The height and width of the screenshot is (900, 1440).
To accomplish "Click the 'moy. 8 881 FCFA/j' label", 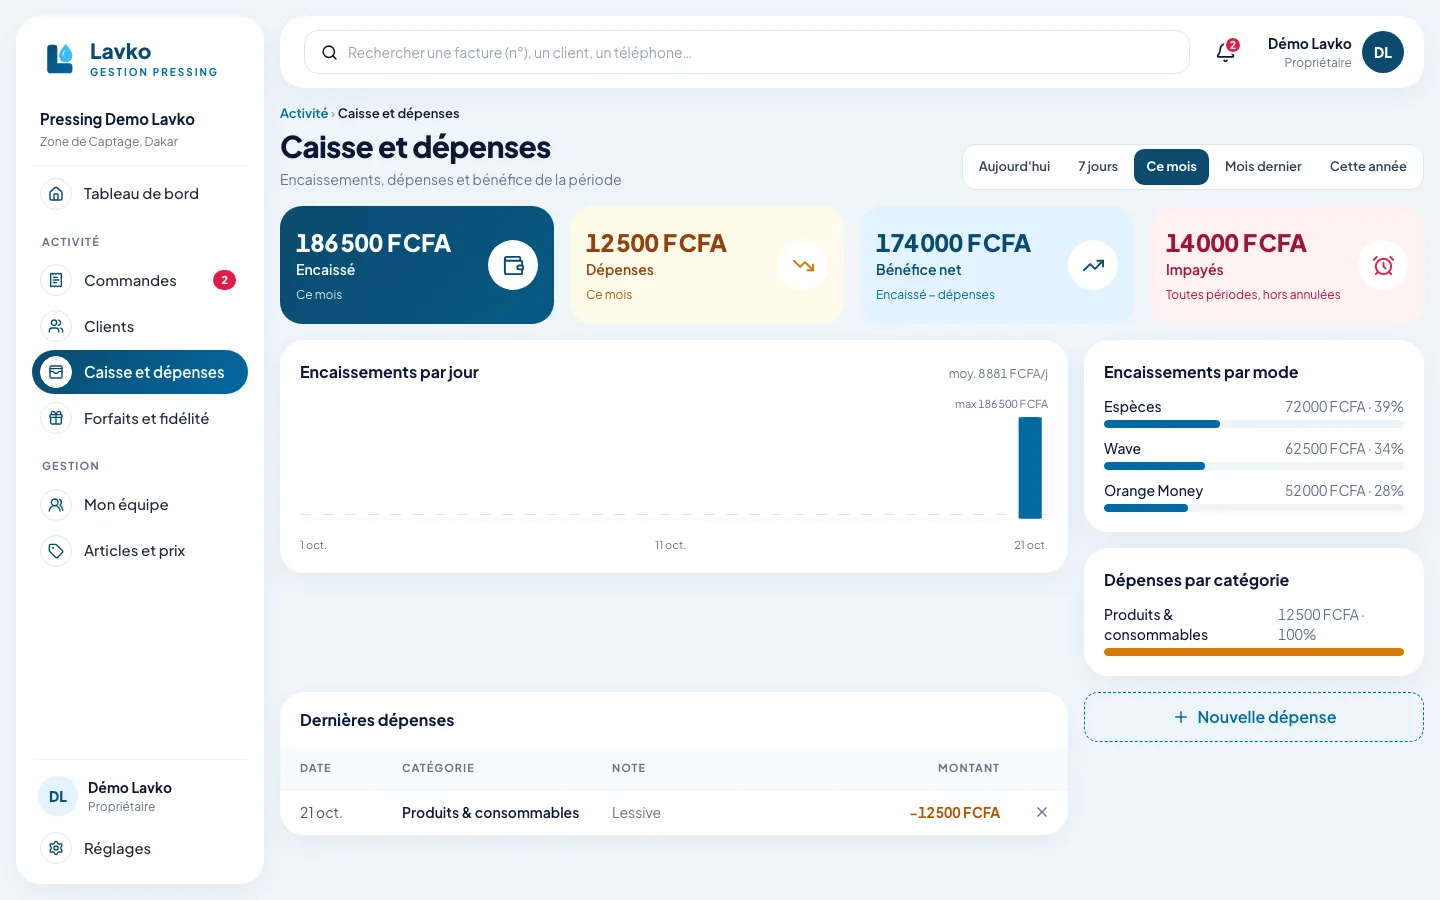I will point(998,374).
